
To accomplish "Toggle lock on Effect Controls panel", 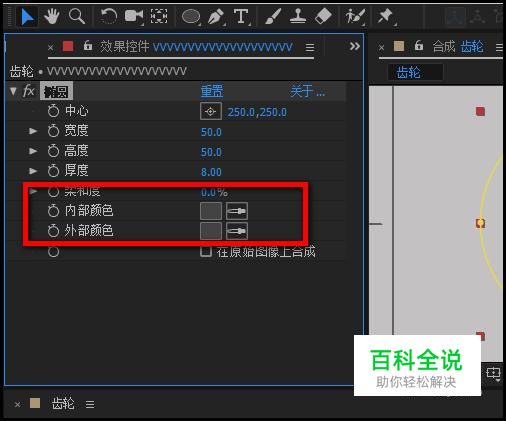I will [88, 45].
